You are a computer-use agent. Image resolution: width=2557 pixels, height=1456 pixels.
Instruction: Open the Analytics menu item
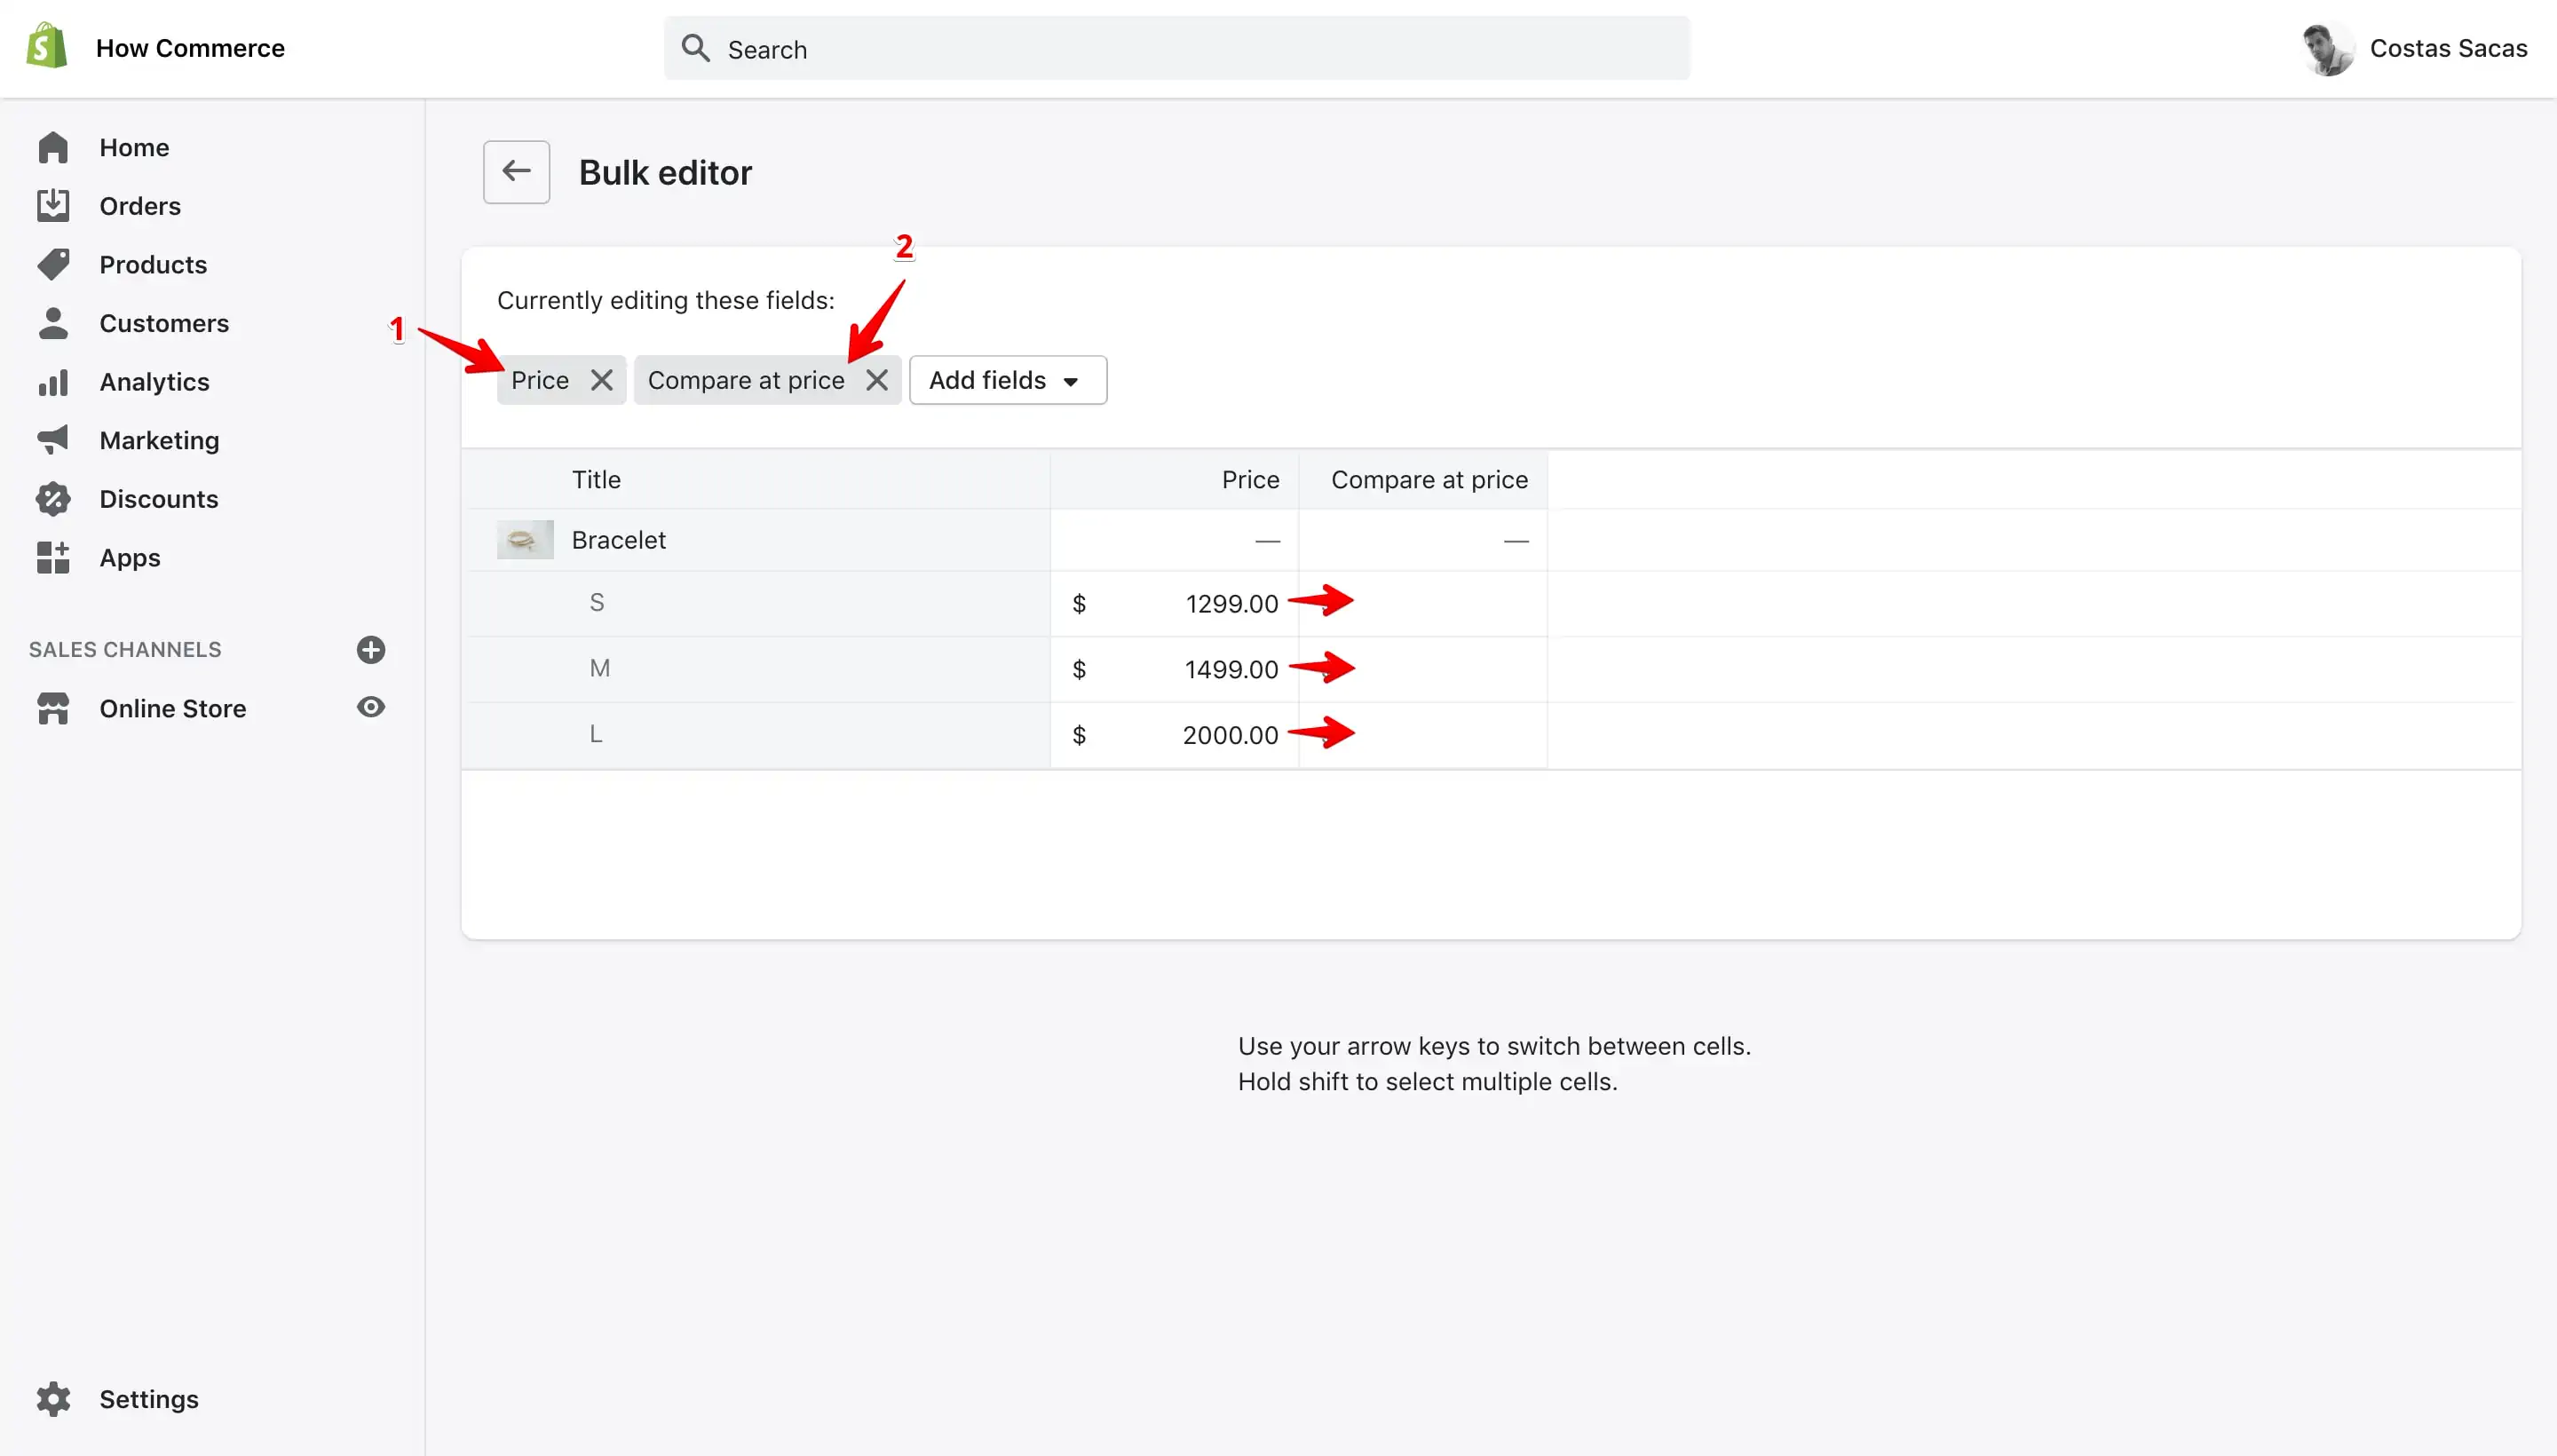click(154, 382)
